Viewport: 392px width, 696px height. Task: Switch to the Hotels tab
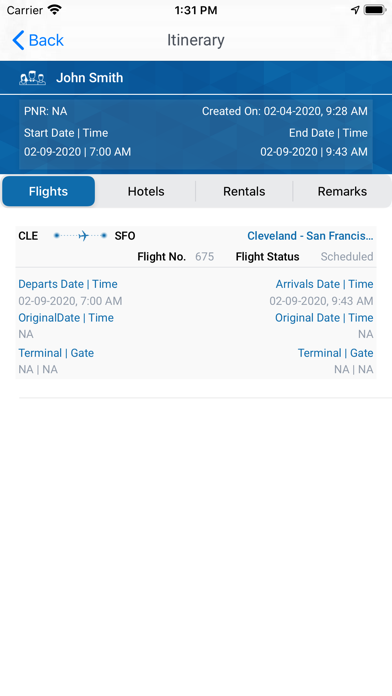tap(146, 191)
